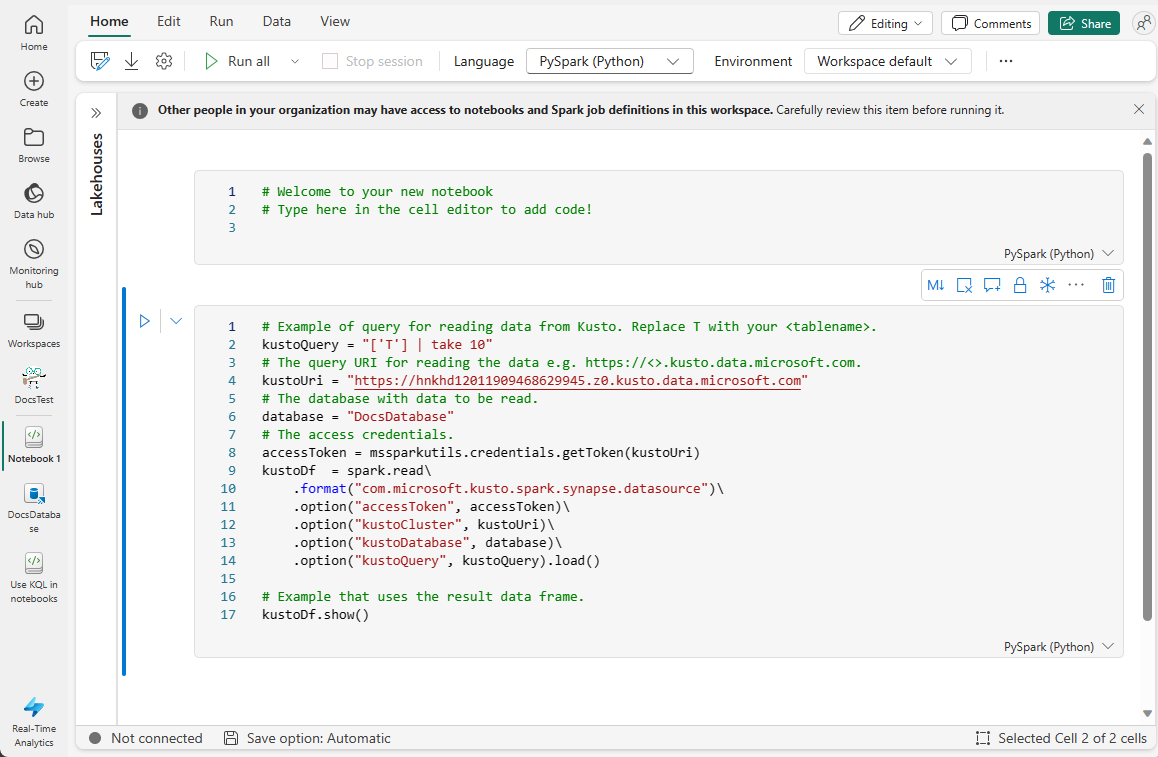Click the kustoDf.show() code line
This screenshot has width=1158, height=757.
(x=315, y=615)
